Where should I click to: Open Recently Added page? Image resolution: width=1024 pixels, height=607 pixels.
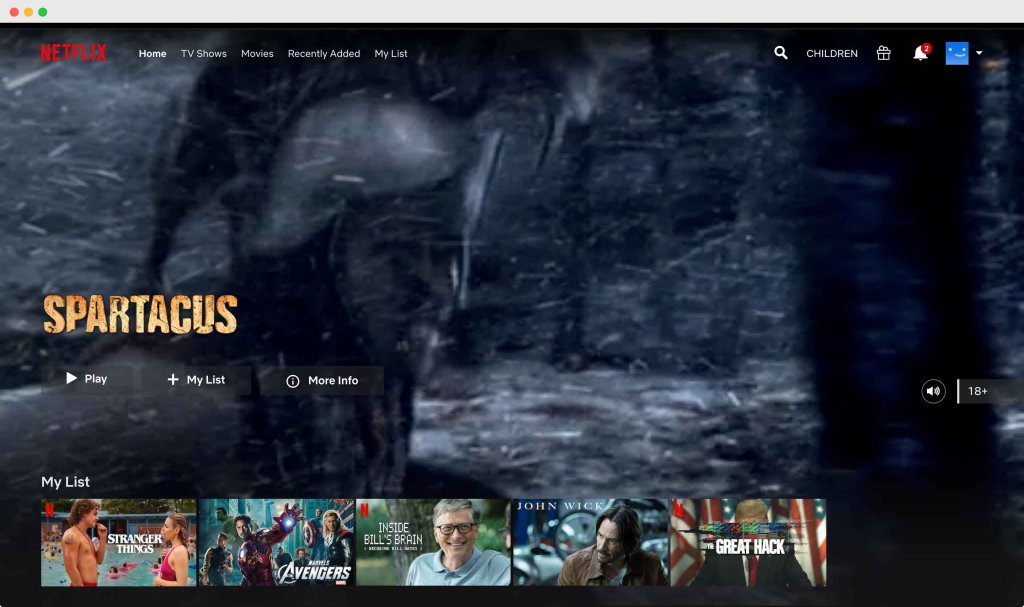coord(324,53)
